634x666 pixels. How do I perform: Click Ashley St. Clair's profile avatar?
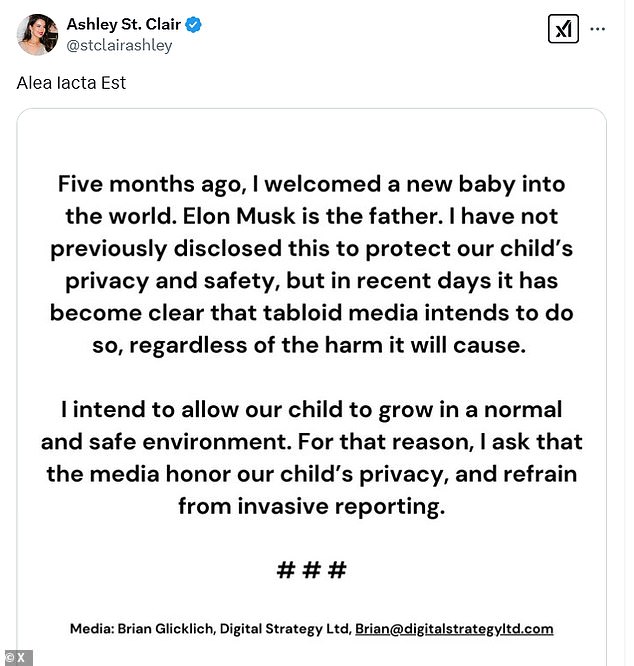click(37, 34)
